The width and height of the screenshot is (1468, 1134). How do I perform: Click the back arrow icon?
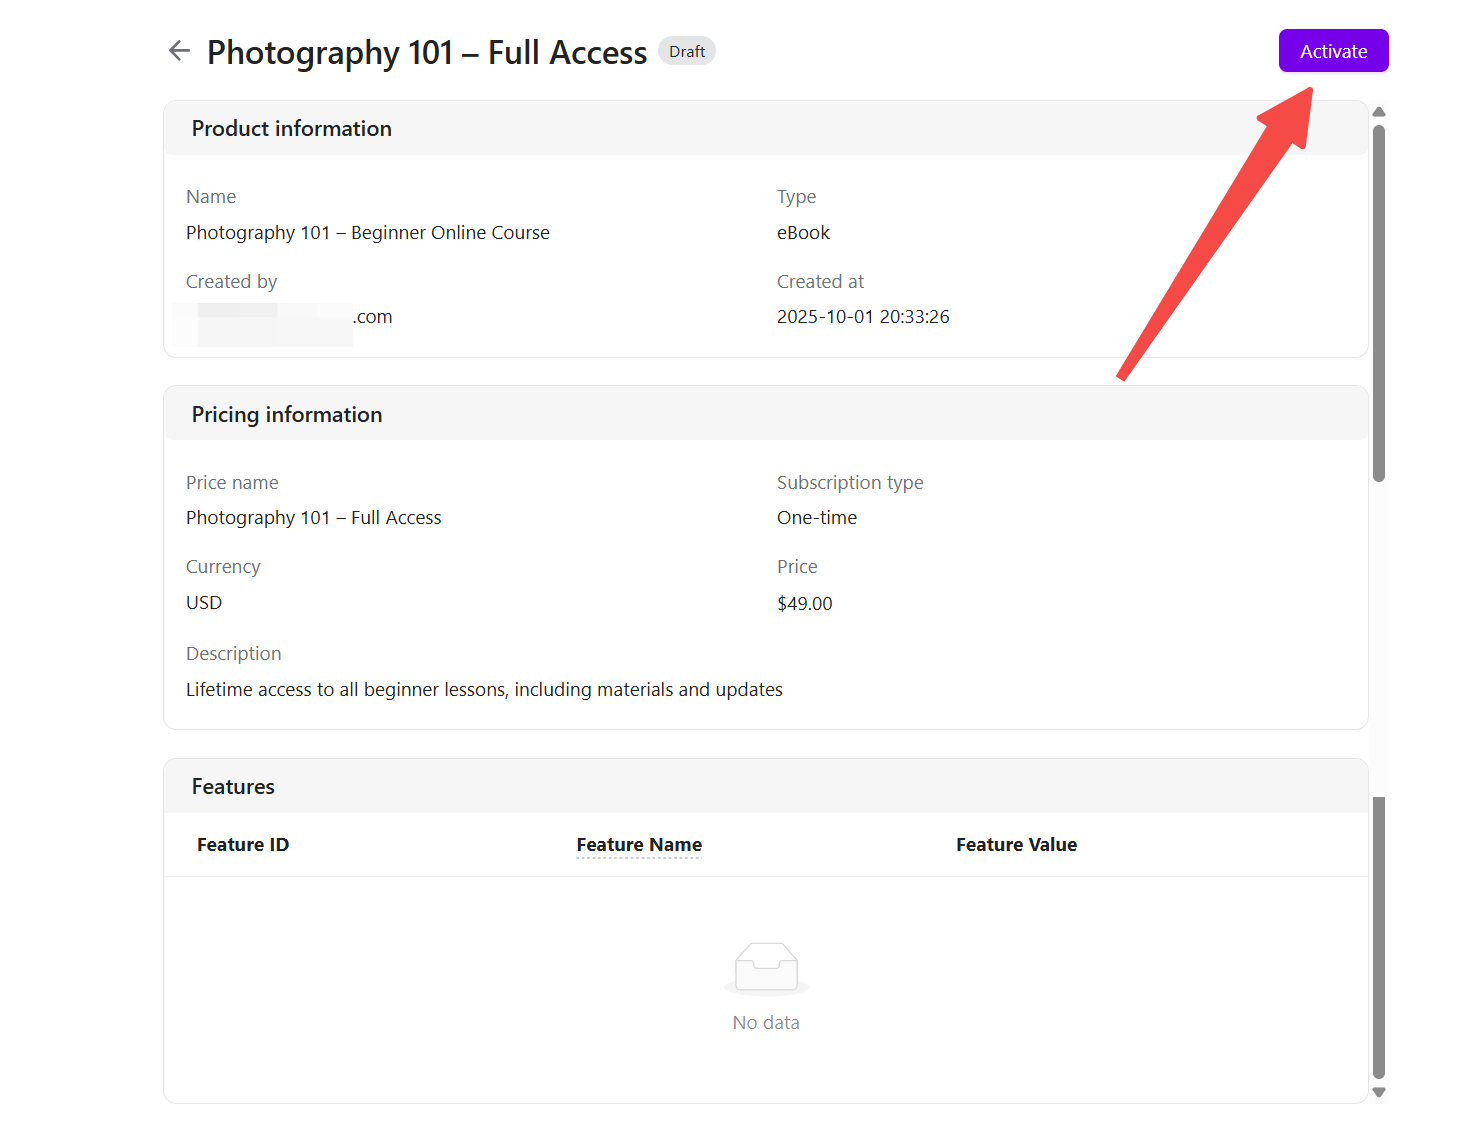pos(179,51)
